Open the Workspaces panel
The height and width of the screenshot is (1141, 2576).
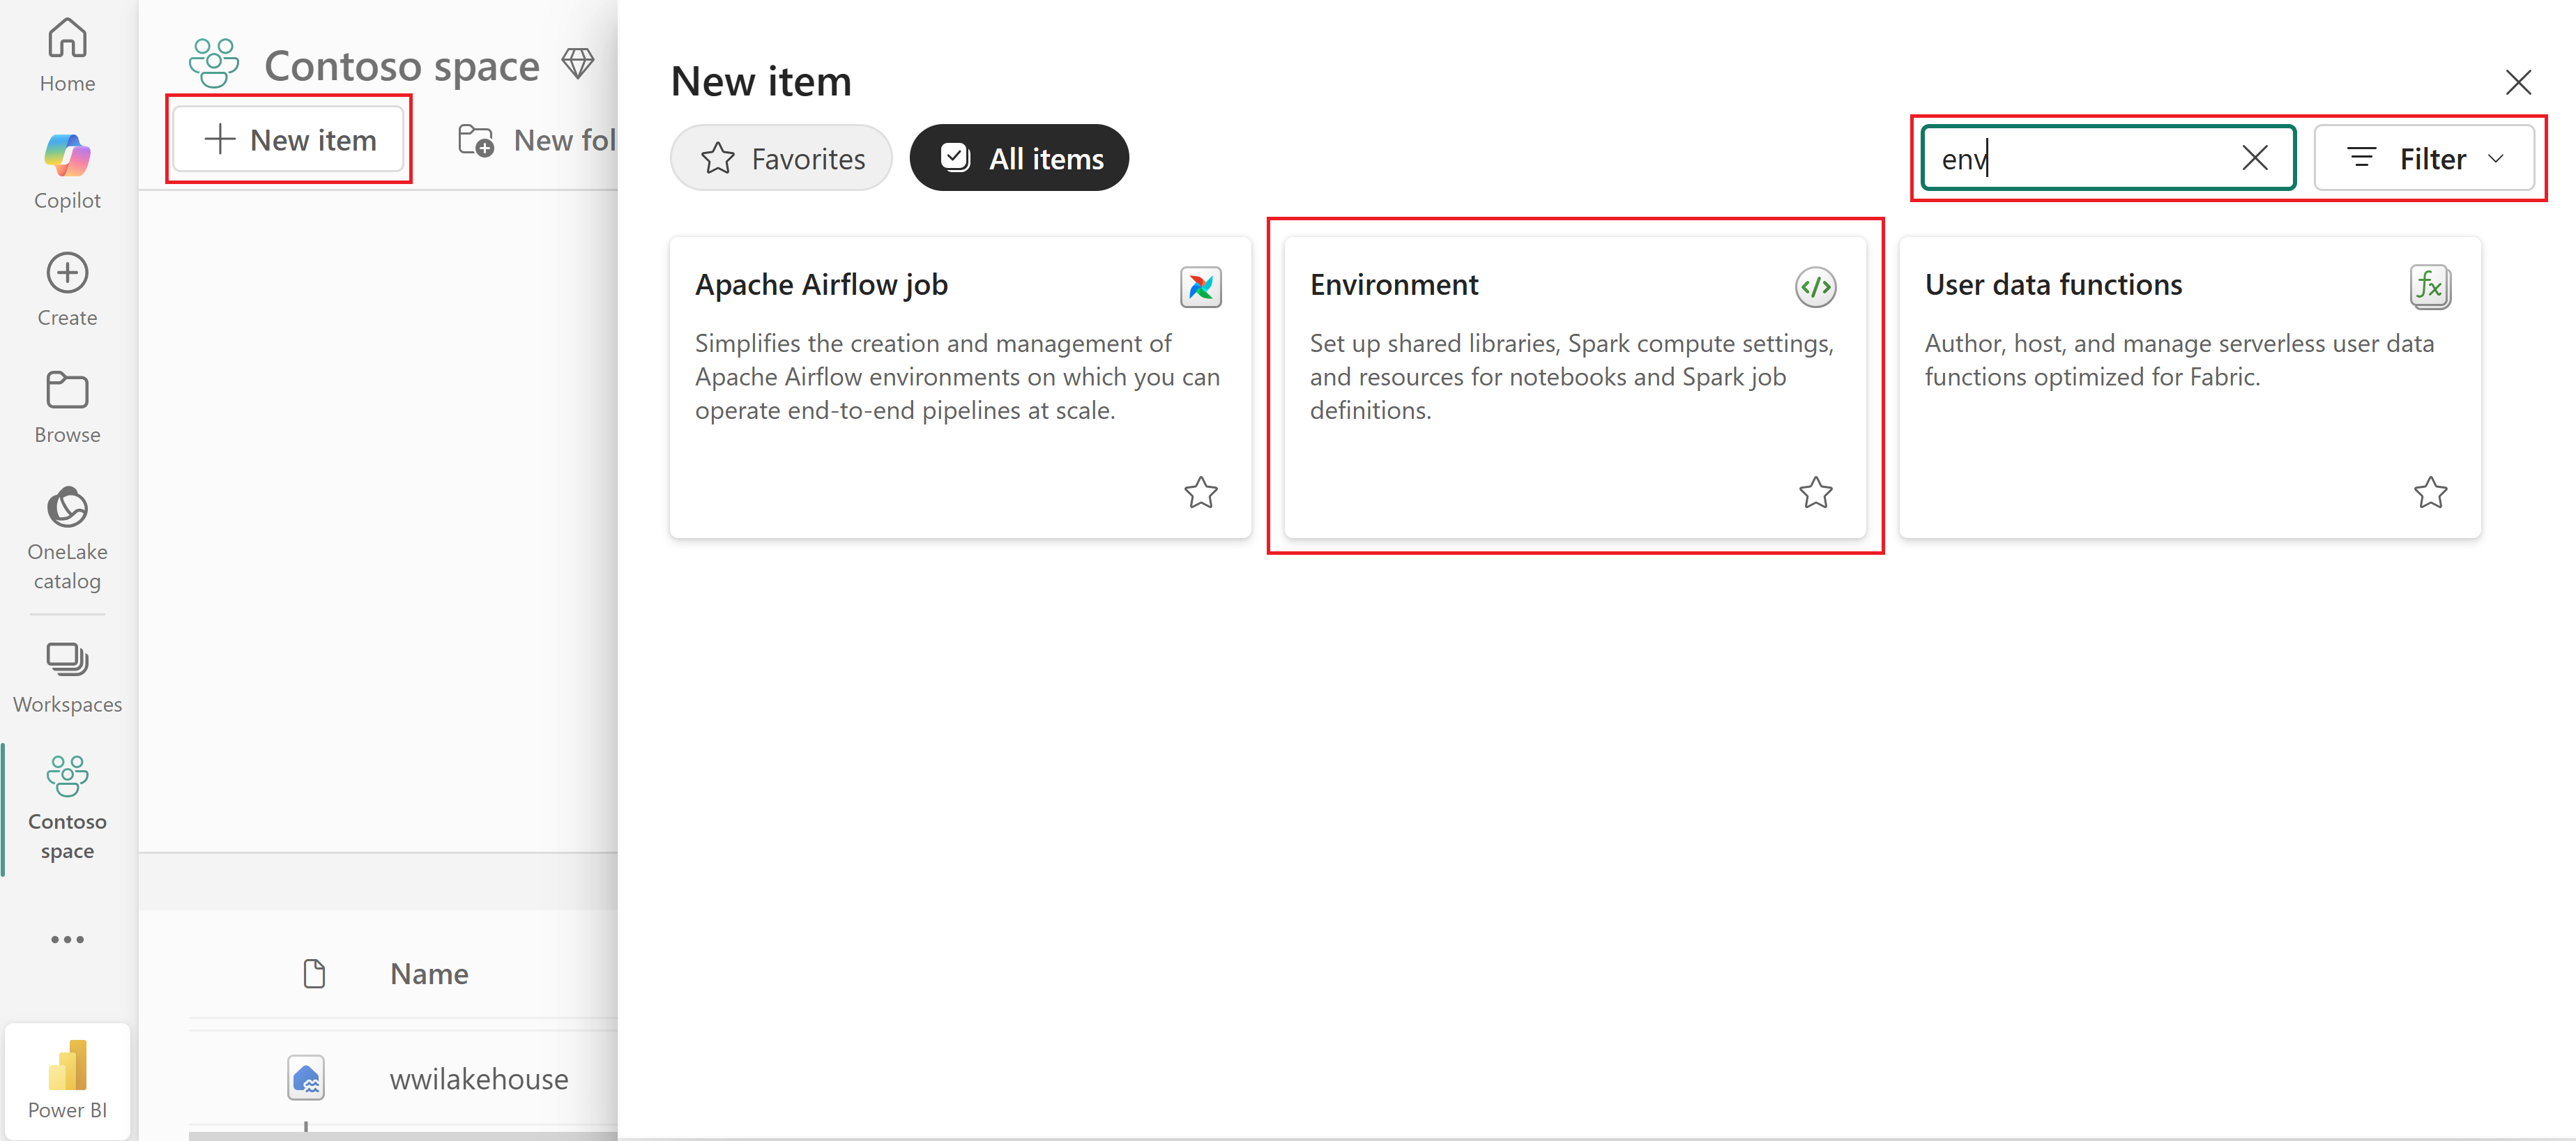click(67, 677)
